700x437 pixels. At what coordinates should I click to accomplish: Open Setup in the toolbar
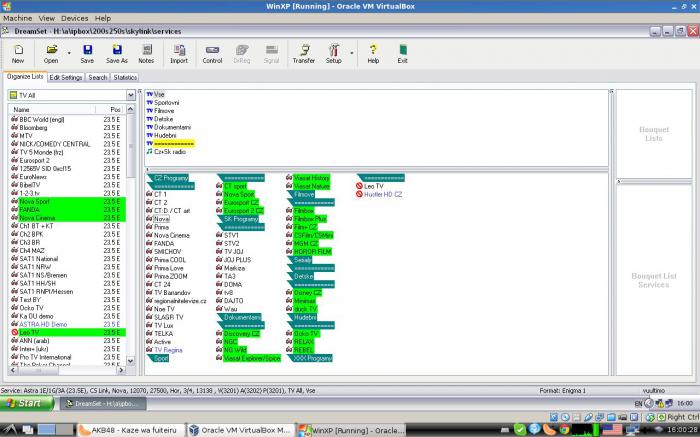(x=333, y=54)
